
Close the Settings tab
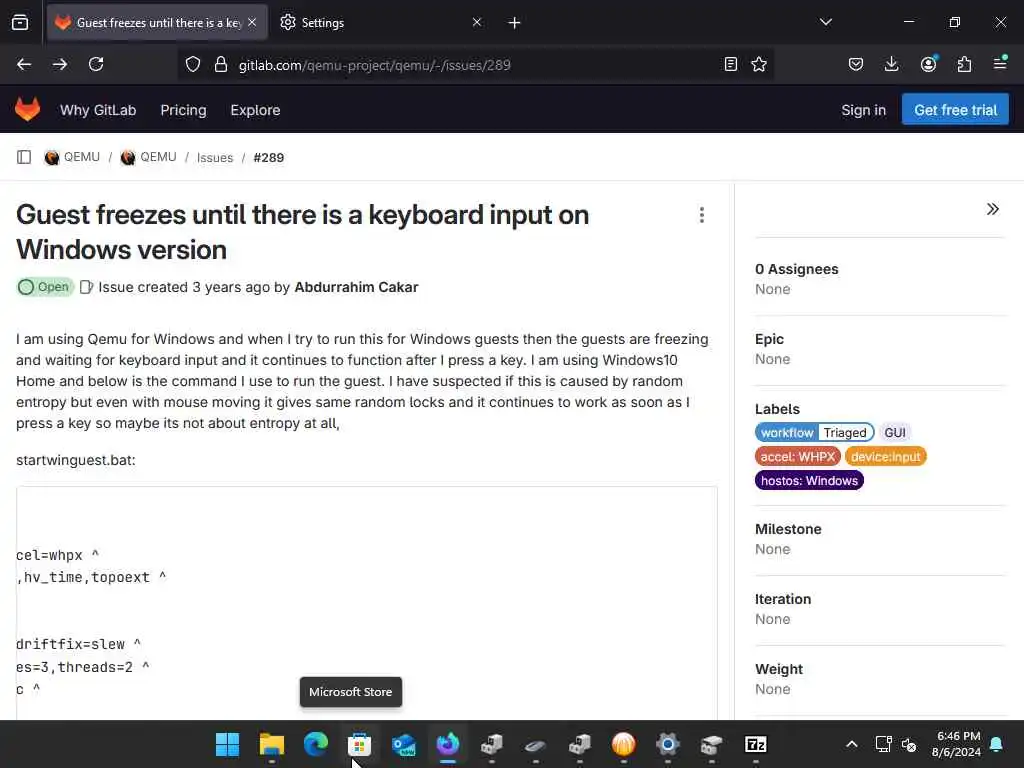[x=477, y=22]
